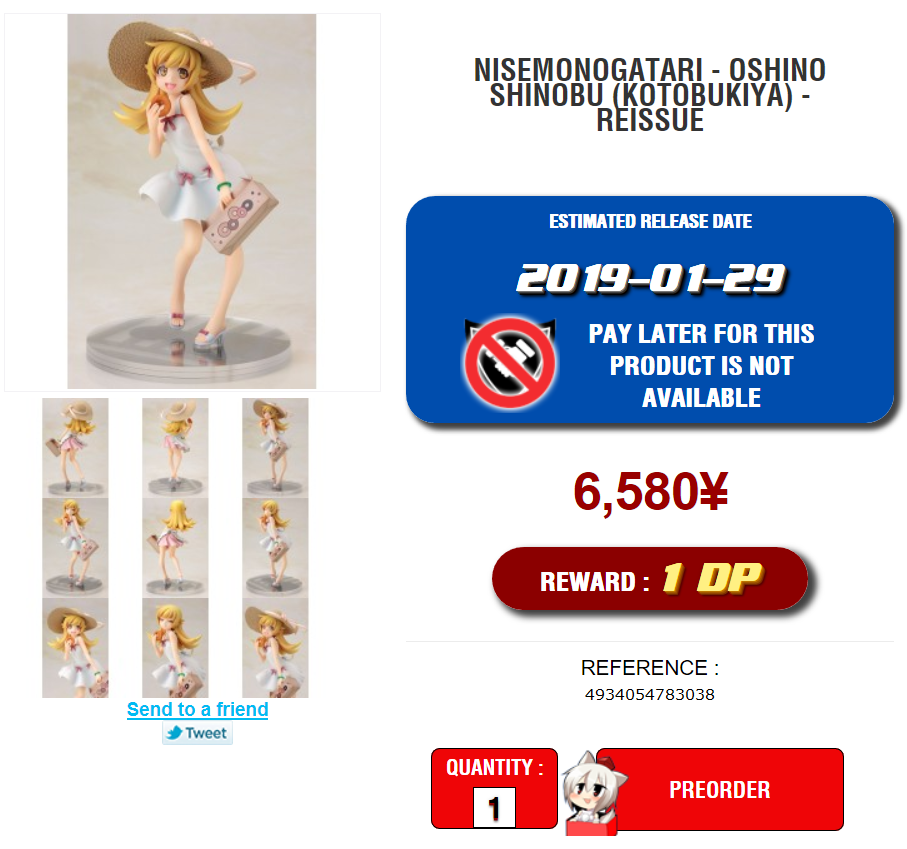Select the middle-left front view thumbnail
Image resolution: width=907 pixels, height=849 pixels.
tap(75, 548)
